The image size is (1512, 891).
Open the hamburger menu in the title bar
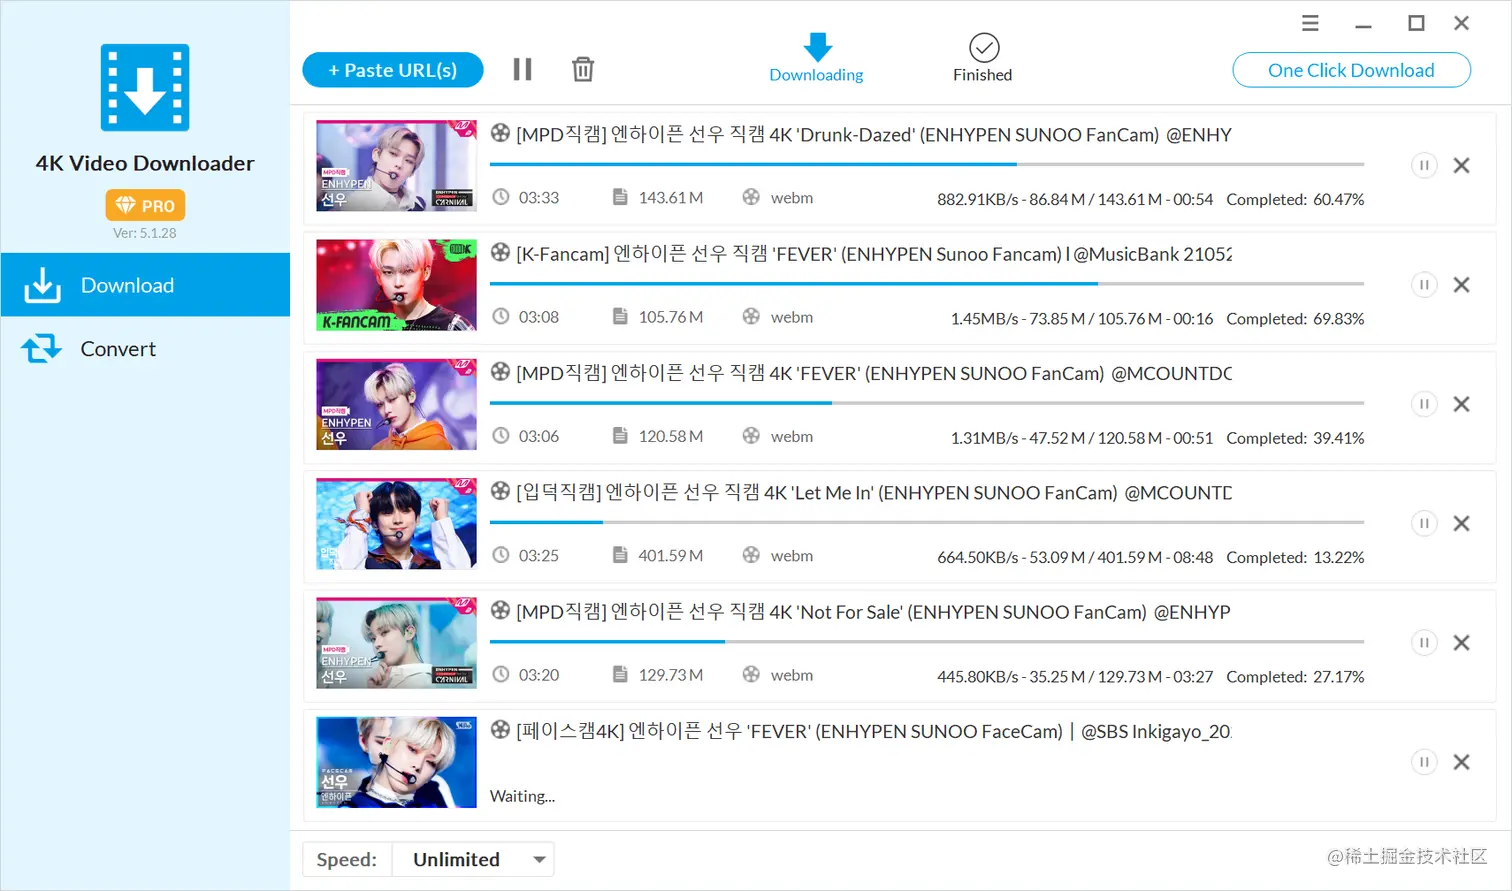click(1310, 23)
